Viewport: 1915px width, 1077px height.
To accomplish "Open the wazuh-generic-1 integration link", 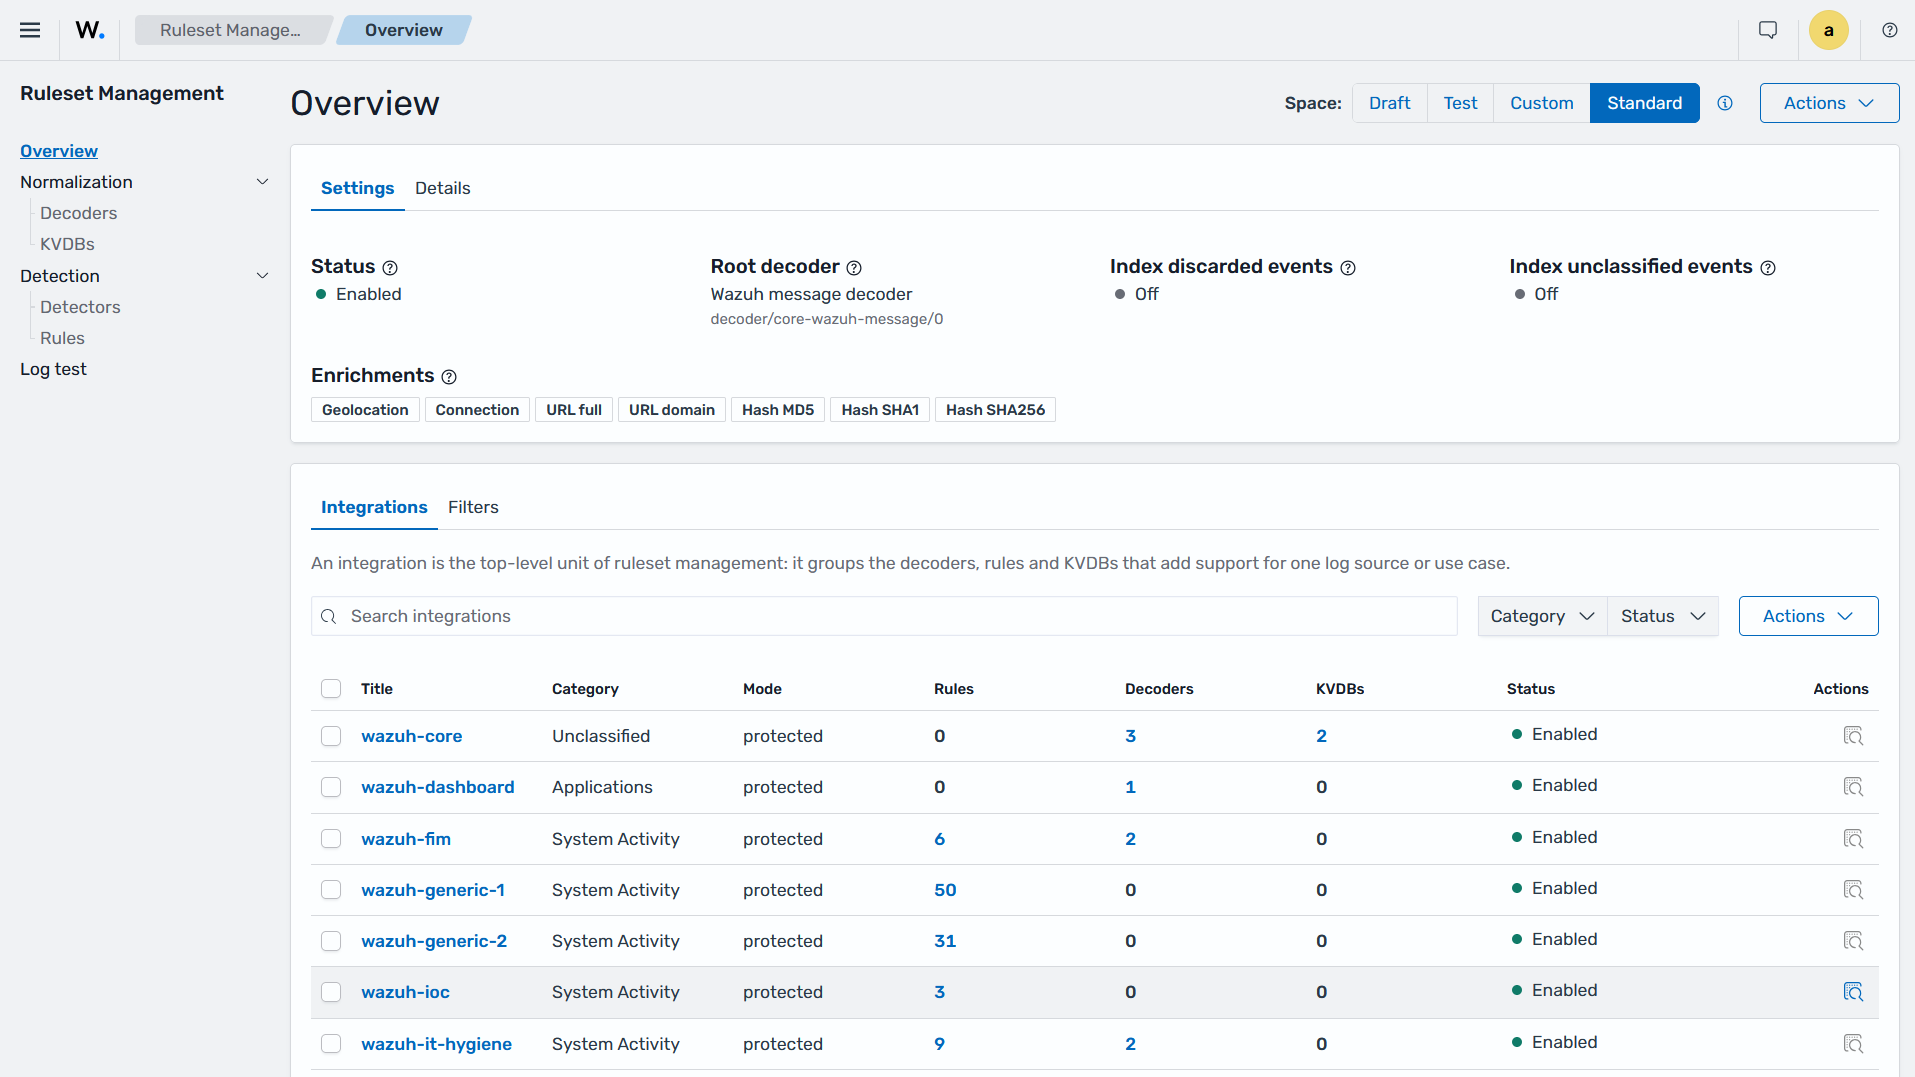I will pos(433,890).
